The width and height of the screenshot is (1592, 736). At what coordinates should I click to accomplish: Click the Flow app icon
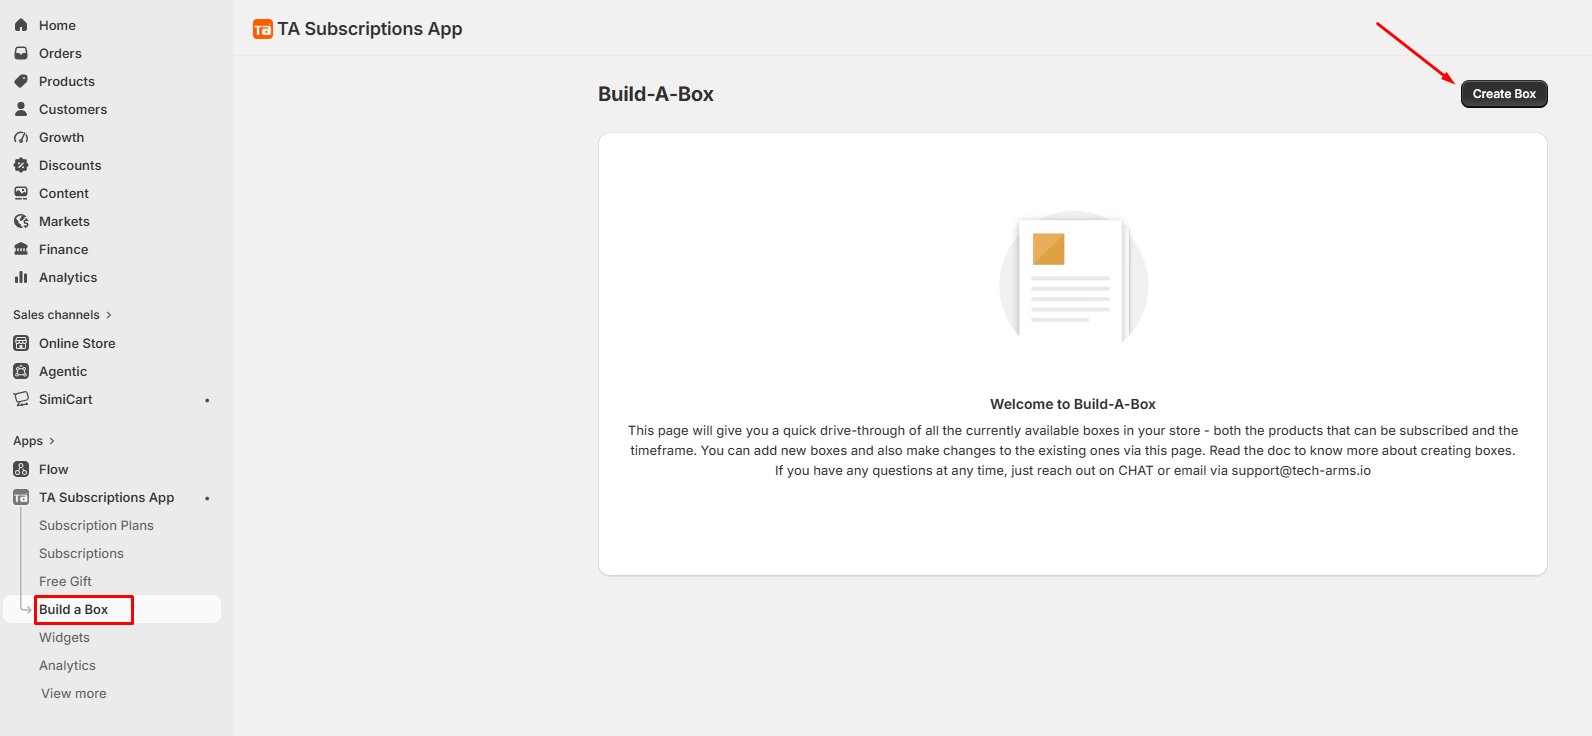[x=21, y=469]
